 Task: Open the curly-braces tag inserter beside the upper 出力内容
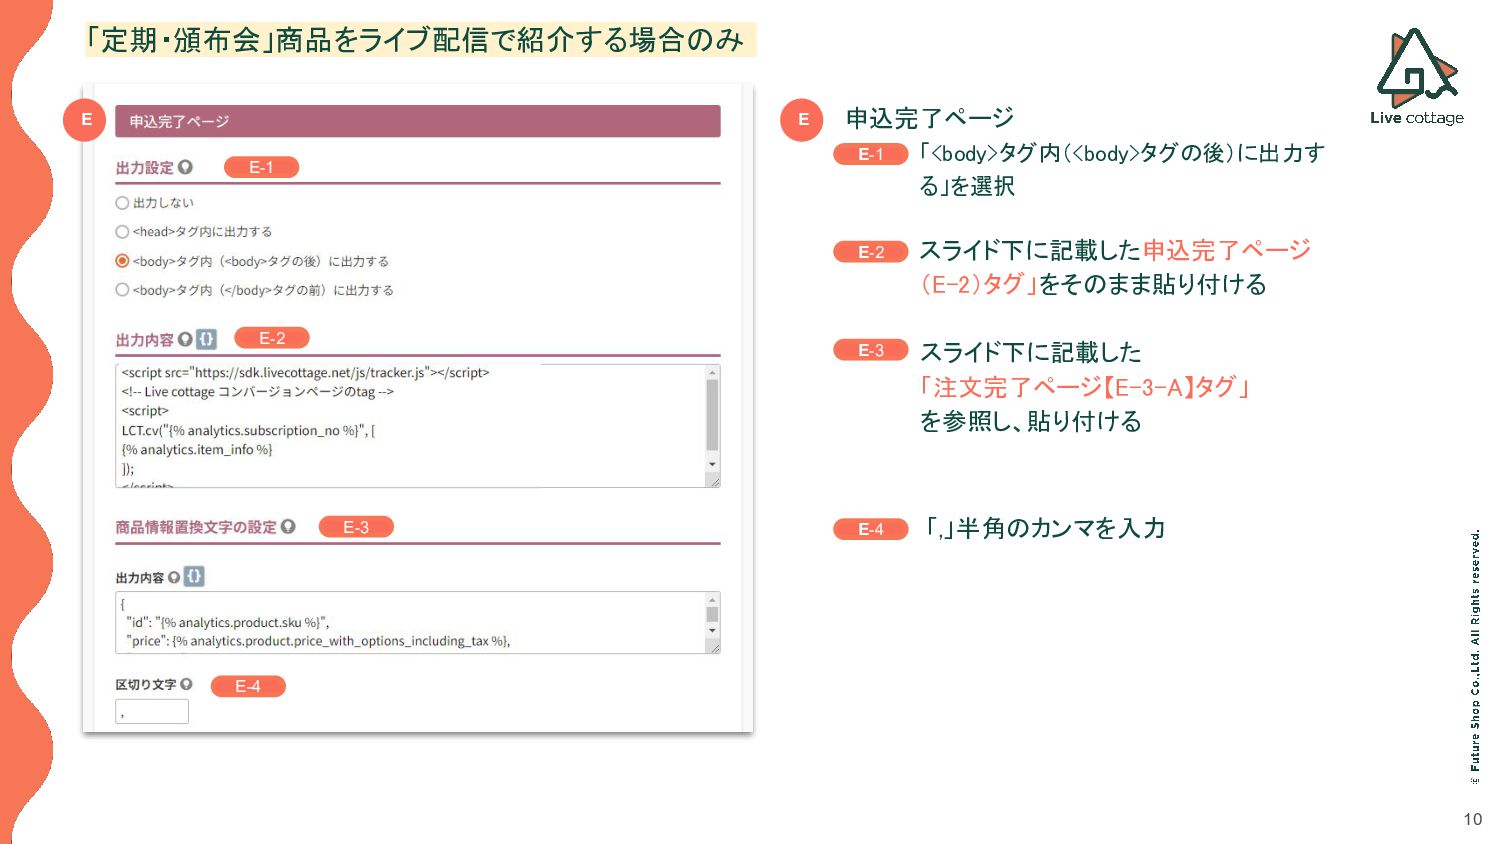(206, 339)
